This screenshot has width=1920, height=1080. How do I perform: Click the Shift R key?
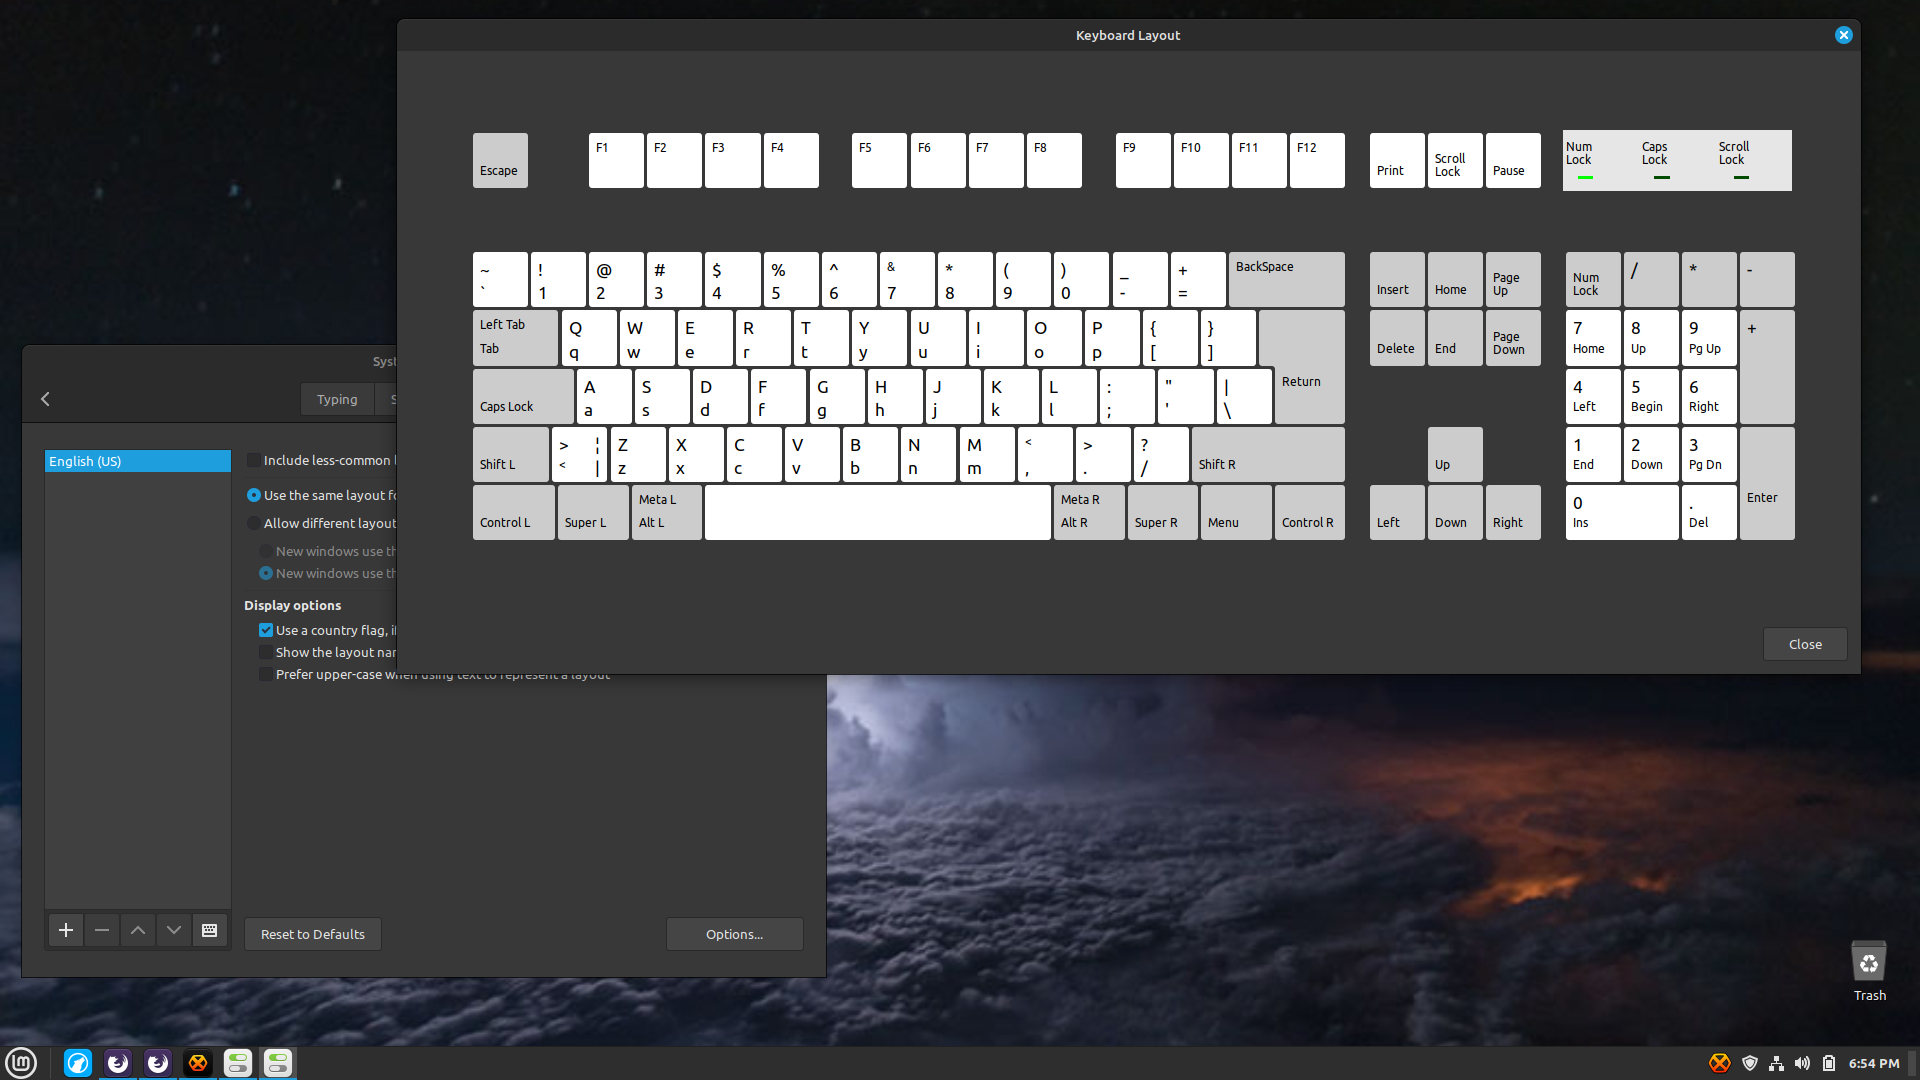[1268, 454]
